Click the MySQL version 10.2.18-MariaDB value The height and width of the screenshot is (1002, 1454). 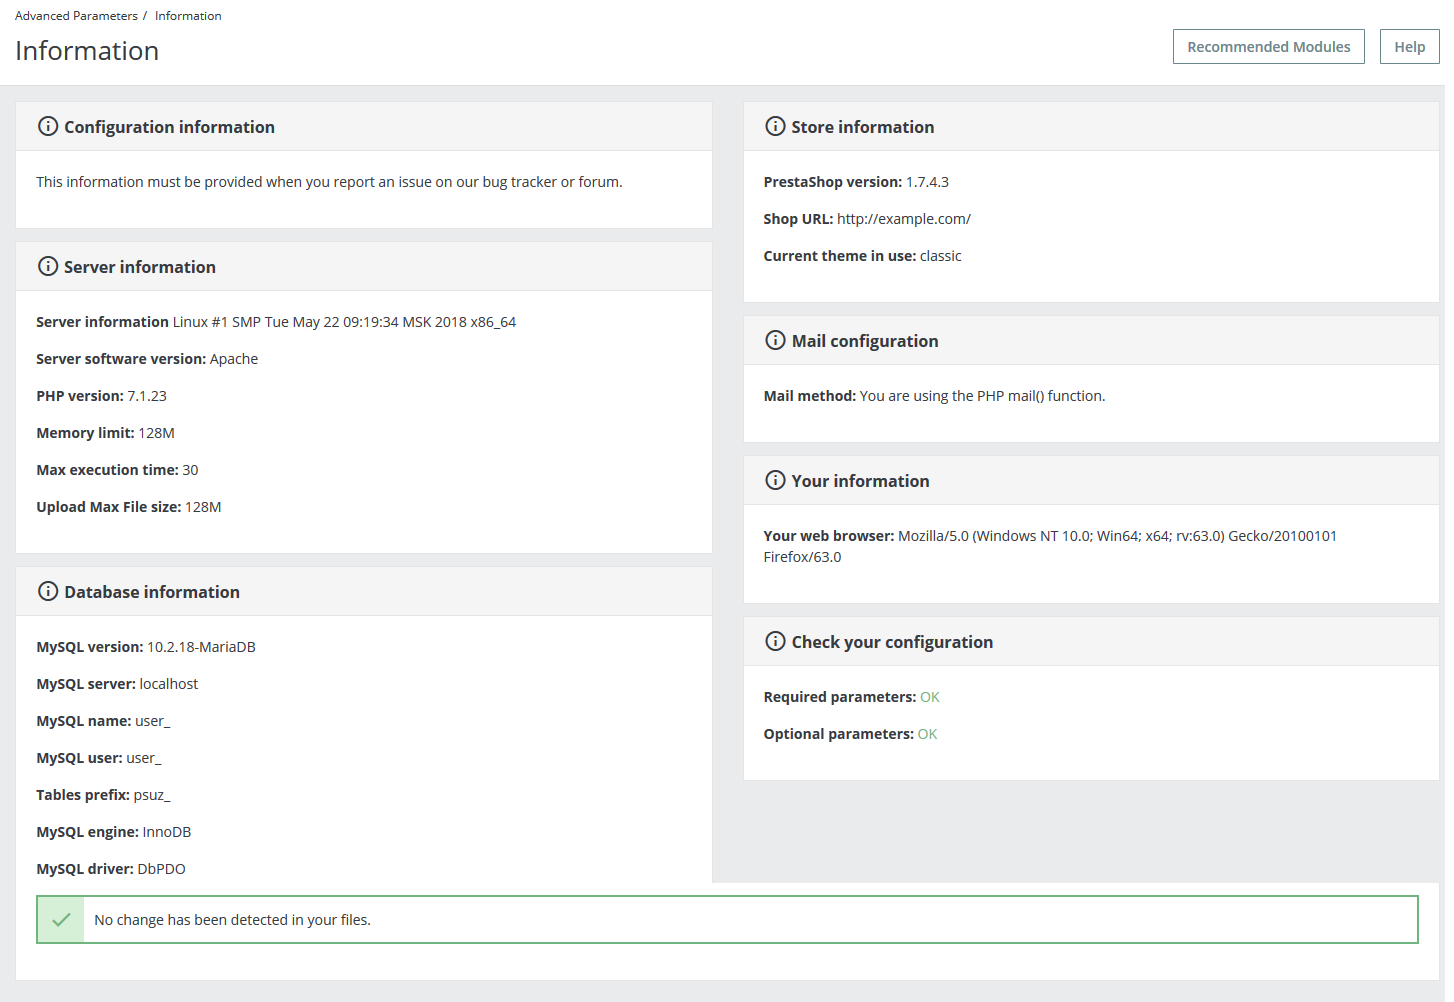pyautogui.click(x=201, y=647)
